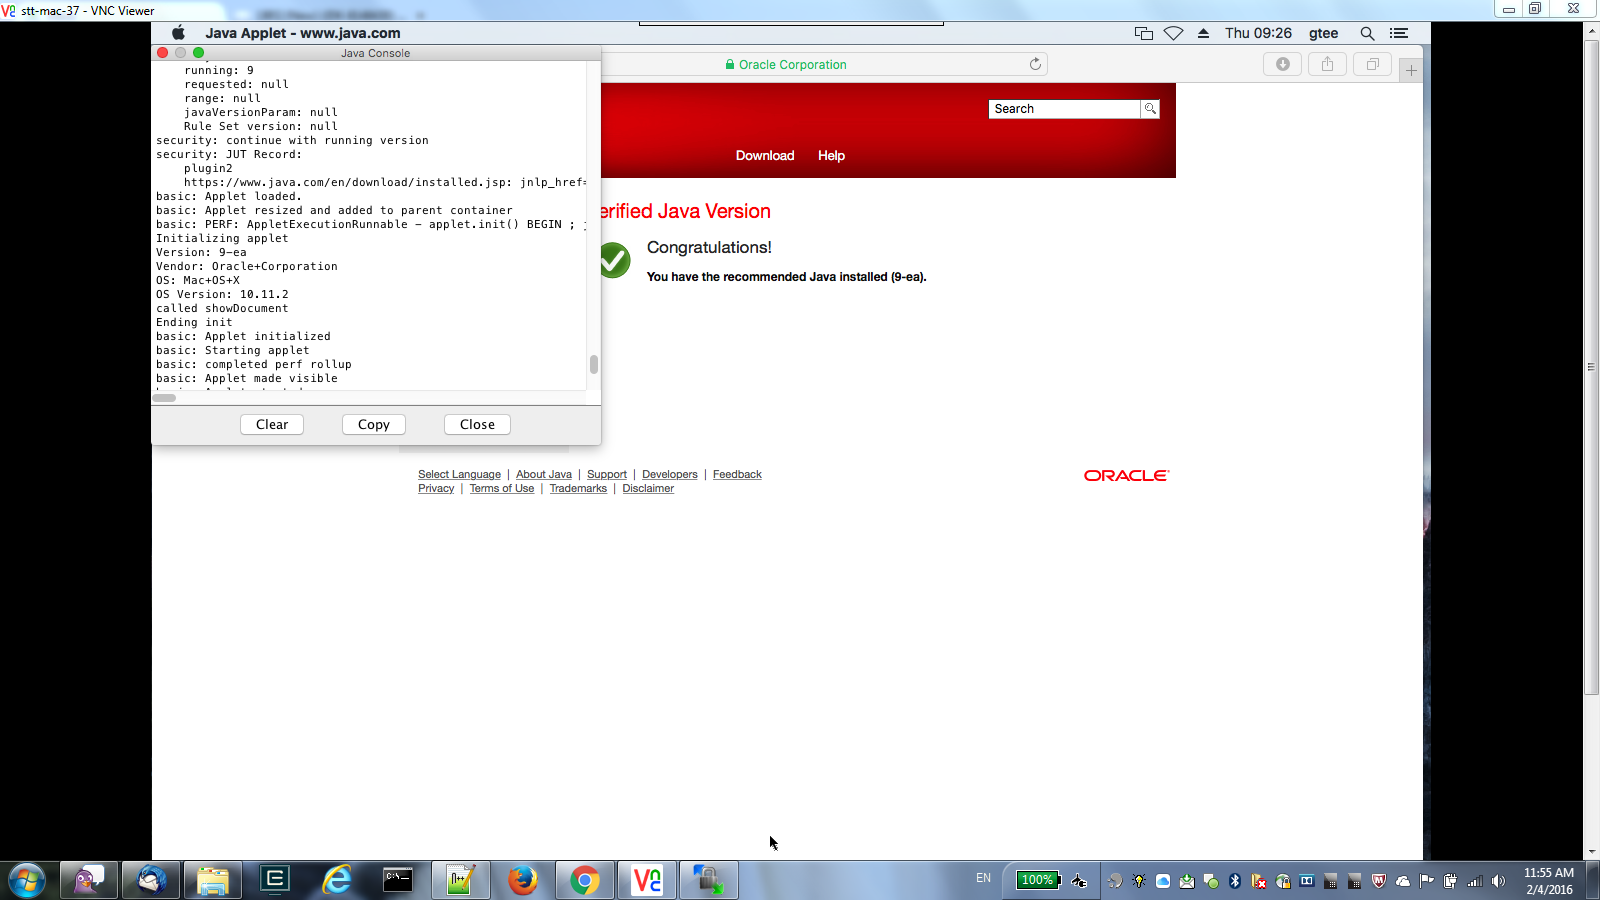Open Thunderbird from the taskbar
This screenshot has width=1600, height=900.
tap(151, 880)
